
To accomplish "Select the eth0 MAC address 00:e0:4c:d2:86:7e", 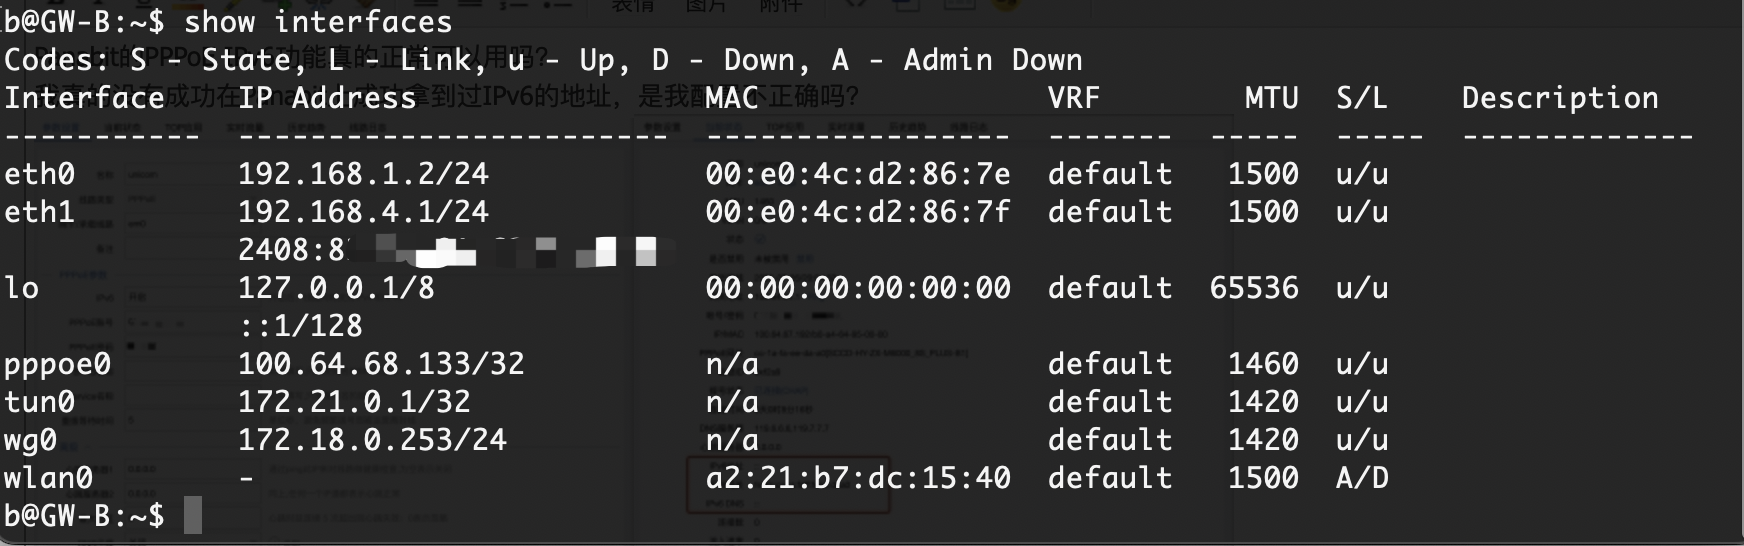I will tap(858, 174).
